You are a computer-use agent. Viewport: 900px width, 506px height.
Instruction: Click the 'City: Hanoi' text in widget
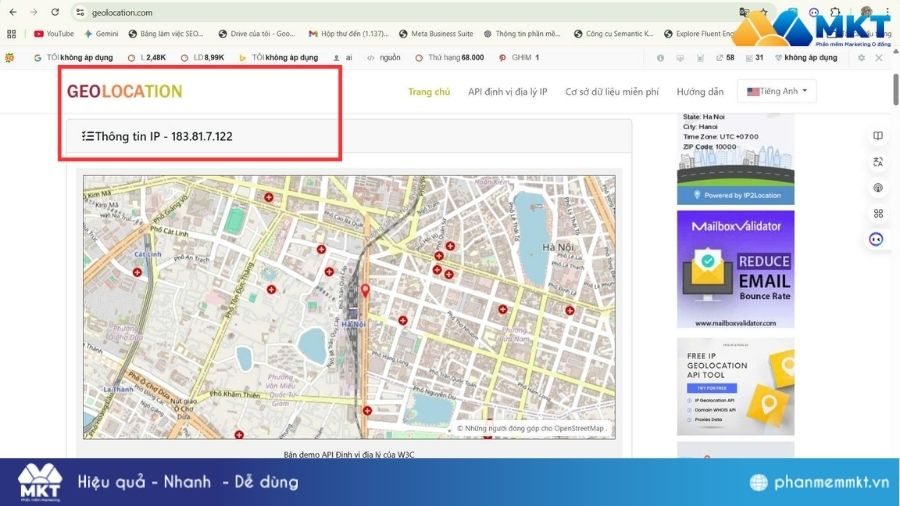(700, 127)
